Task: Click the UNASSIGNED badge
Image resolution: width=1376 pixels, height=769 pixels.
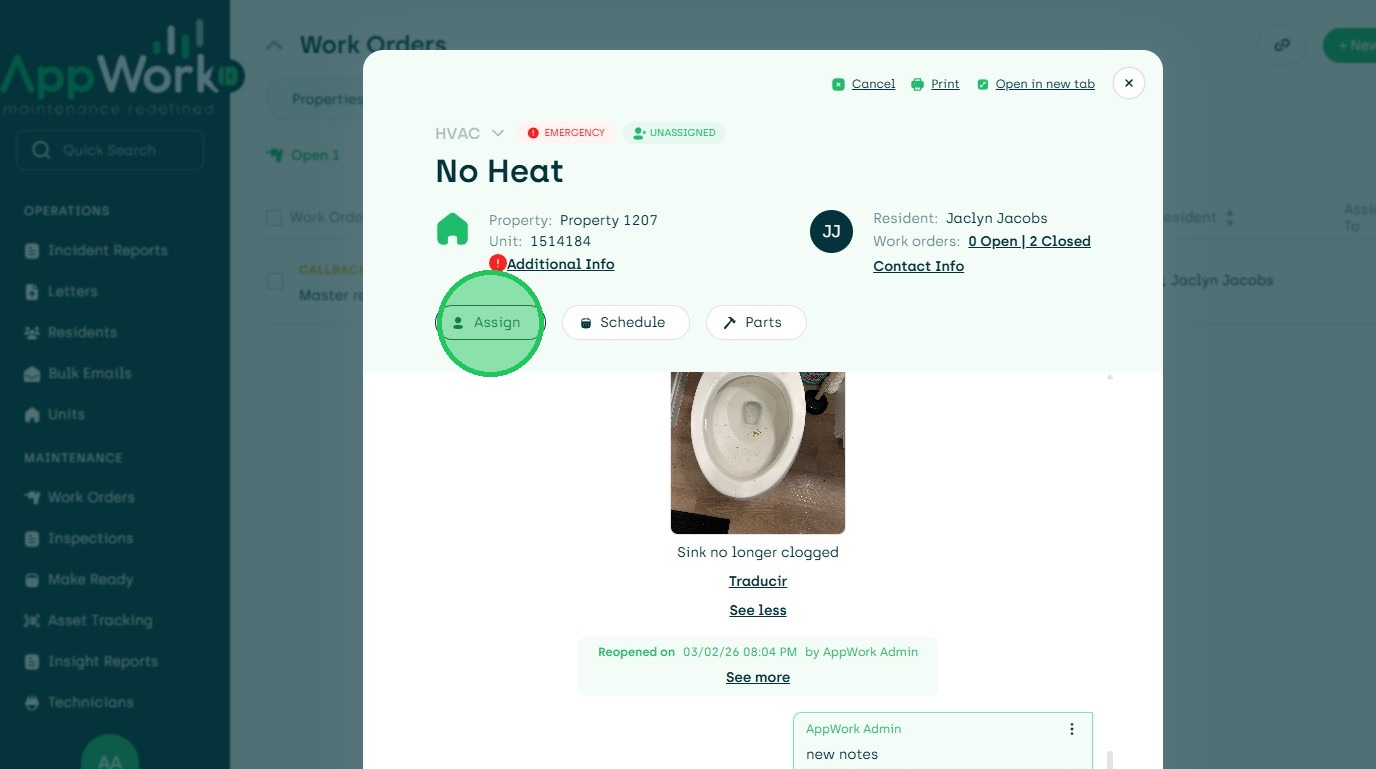Action: 674,133
